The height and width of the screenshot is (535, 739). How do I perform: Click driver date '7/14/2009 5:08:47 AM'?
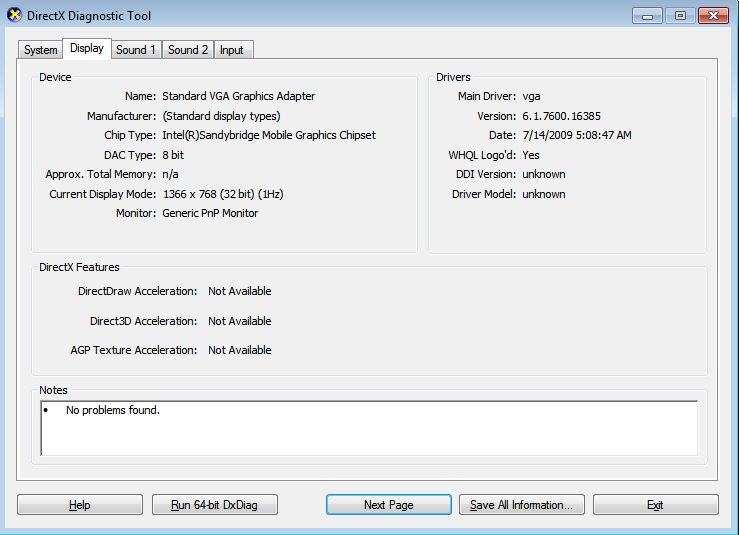pyautogui.click(x=577, y=135)
